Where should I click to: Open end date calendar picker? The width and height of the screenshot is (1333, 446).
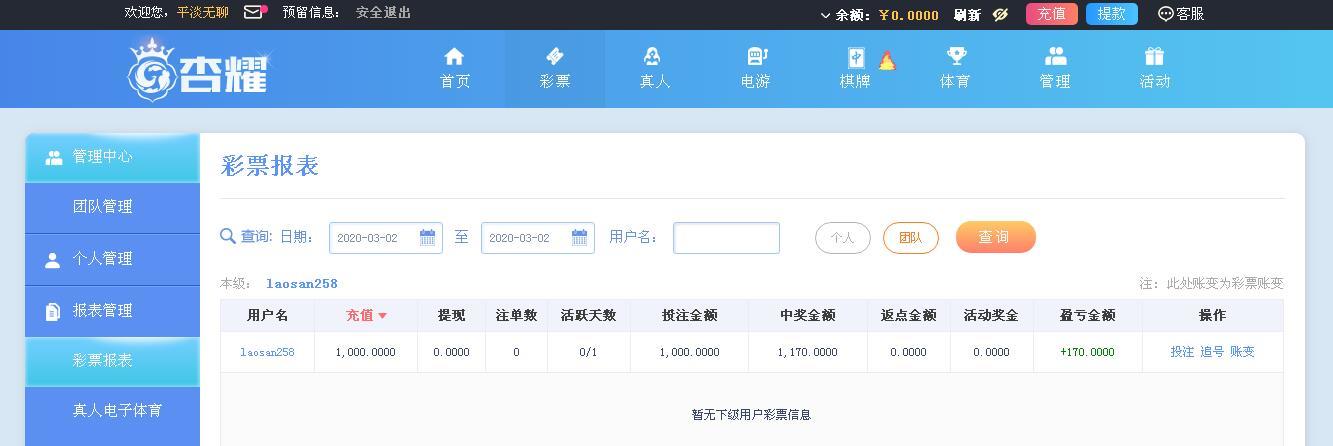click(579, 237)
